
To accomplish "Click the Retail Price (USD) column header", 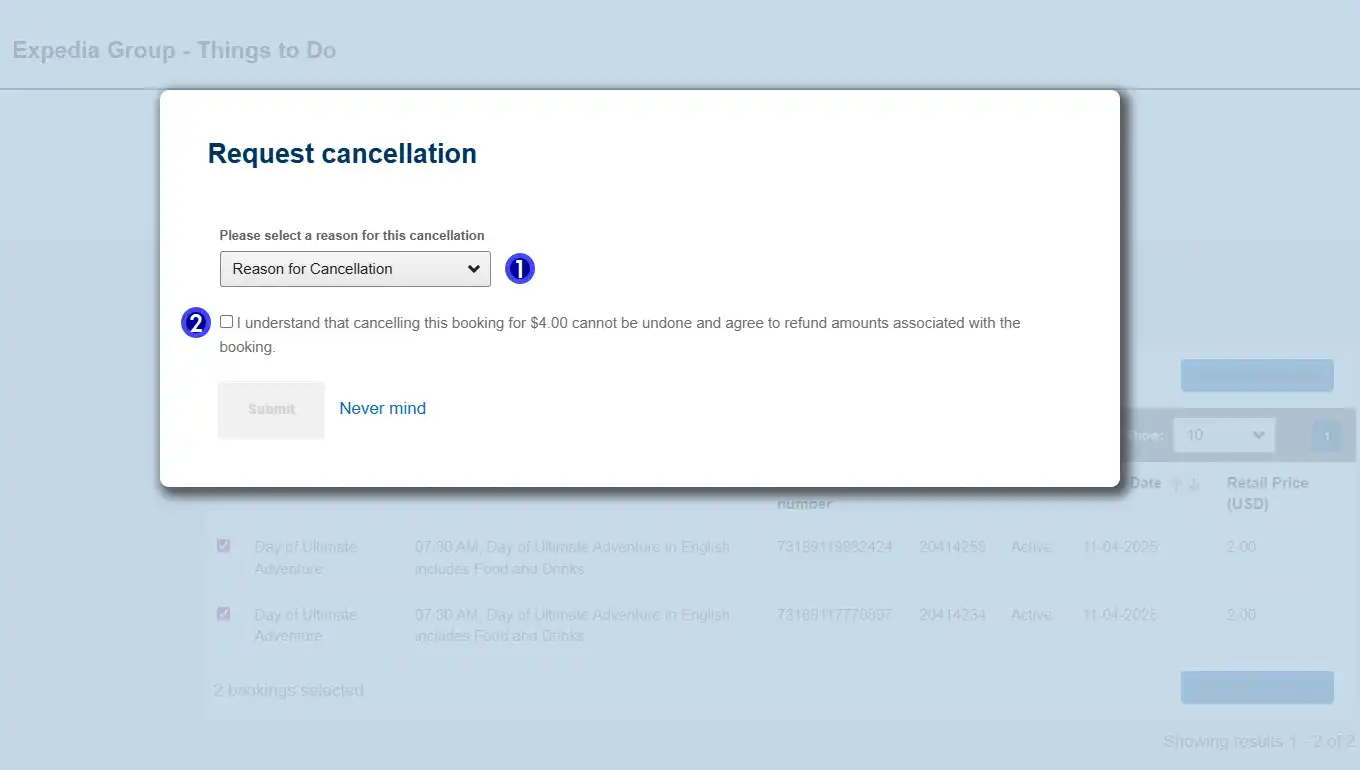I will pyautogui.click(x=1267, y=493).
